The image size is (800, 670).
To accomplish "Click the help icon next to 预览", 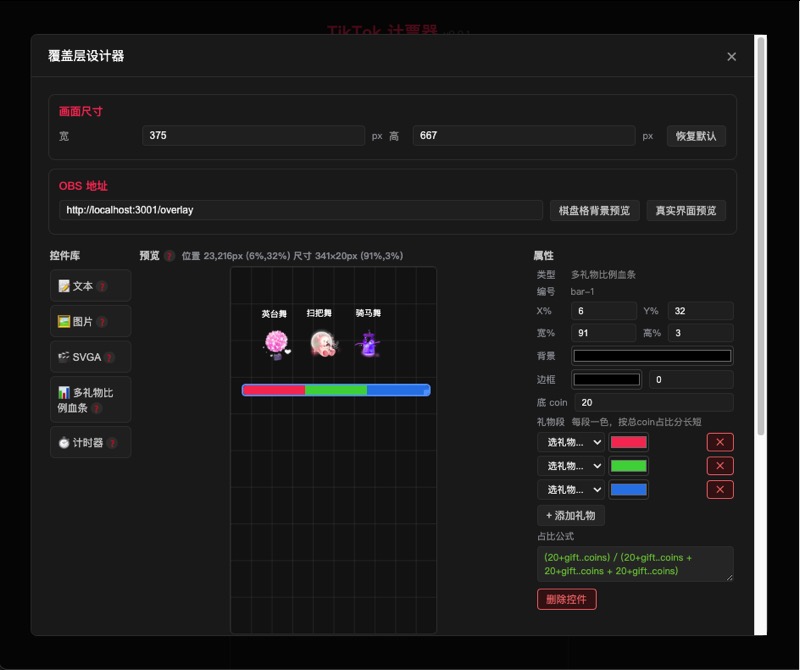I will pos(169,256).
